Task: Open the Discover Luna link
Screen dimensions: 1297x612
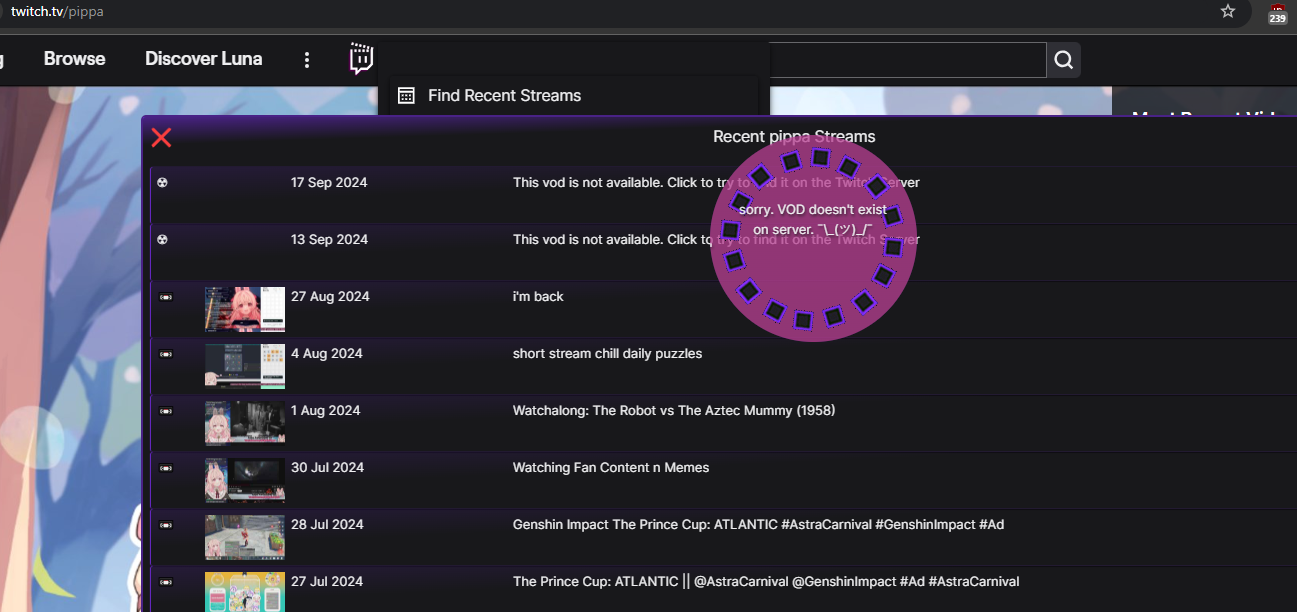Action: (x=204, y=59)
